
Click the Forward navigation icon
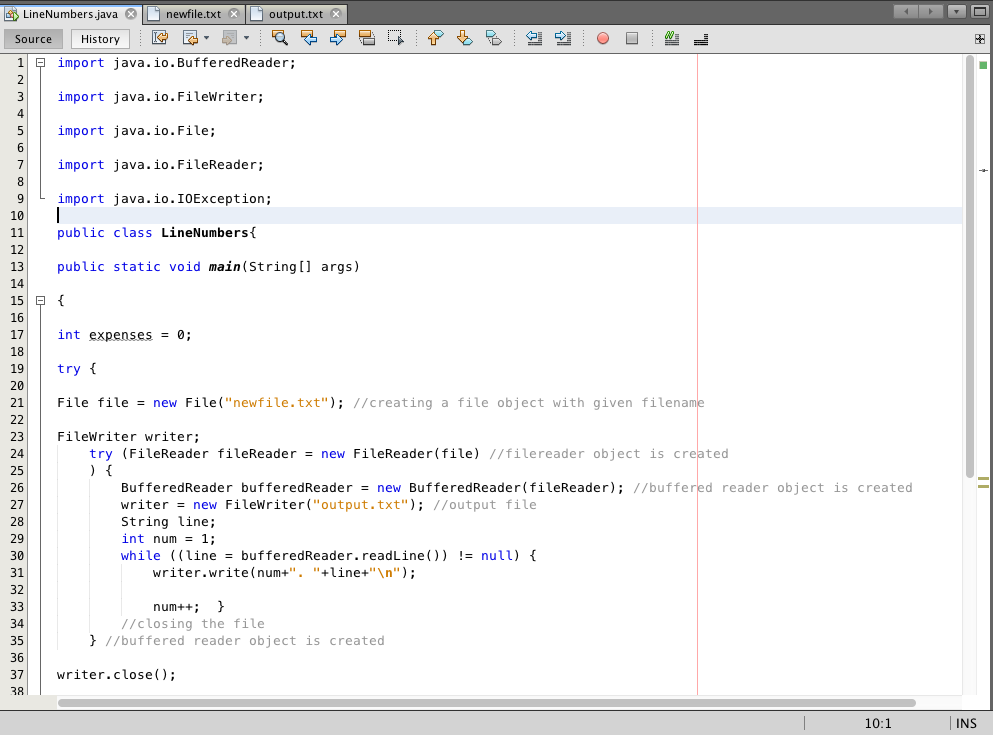pos(229,38)
